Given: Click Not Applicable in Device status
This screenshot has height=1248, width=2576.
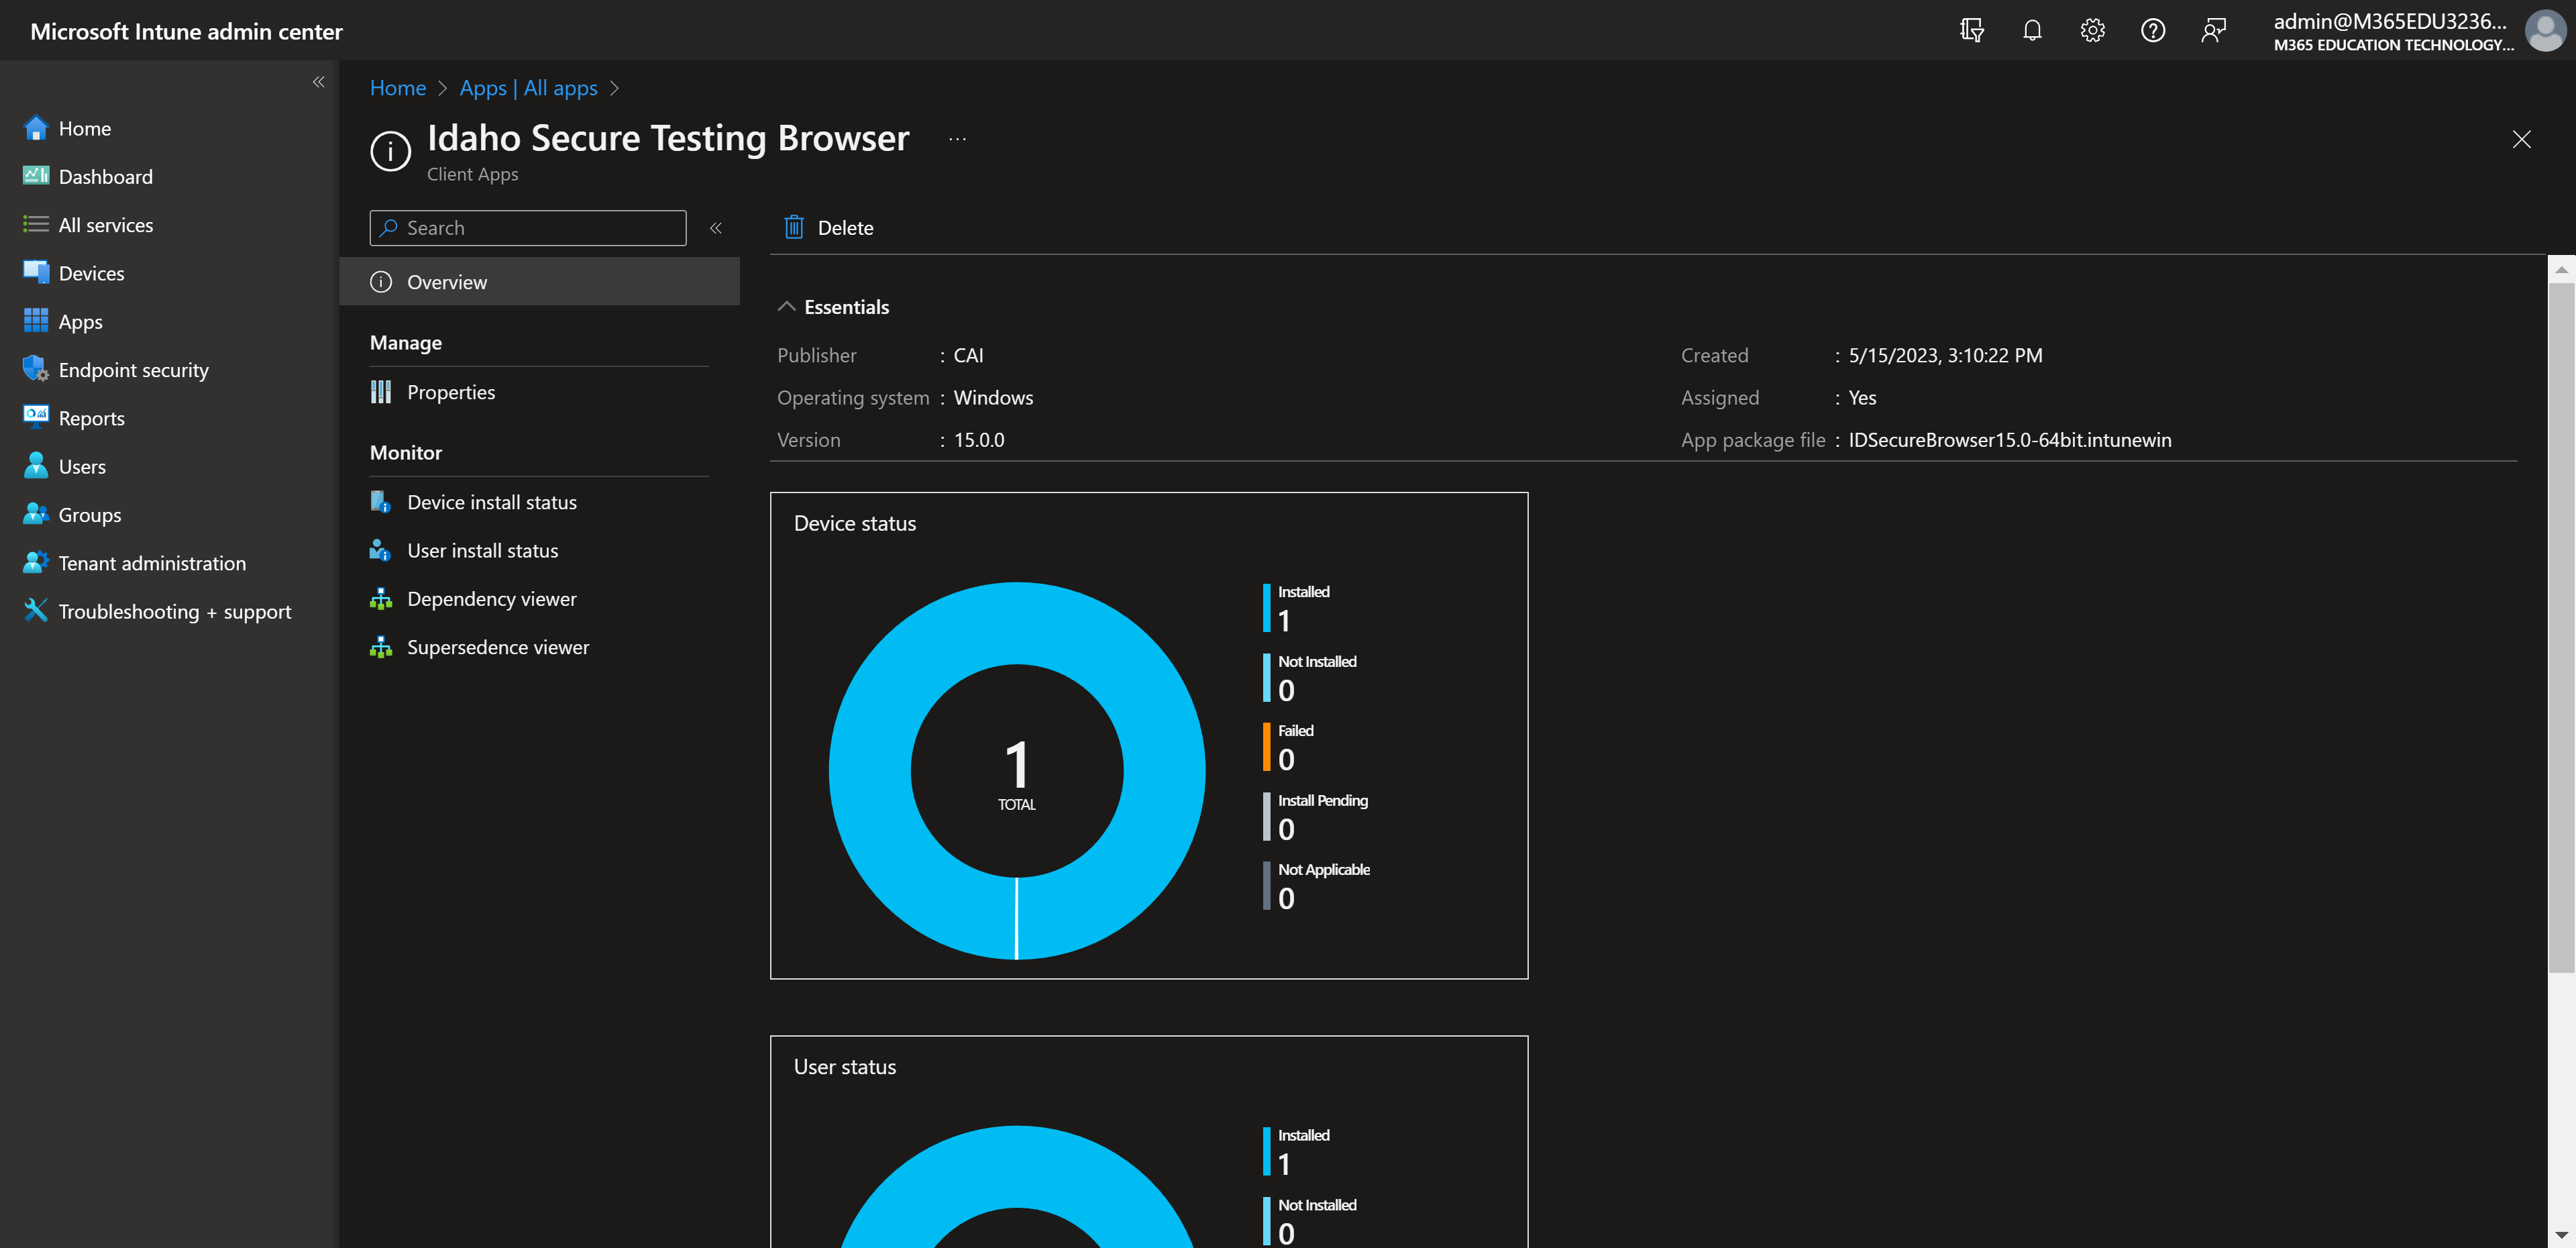Looking at the screenshot, I should pos(1316,885).
